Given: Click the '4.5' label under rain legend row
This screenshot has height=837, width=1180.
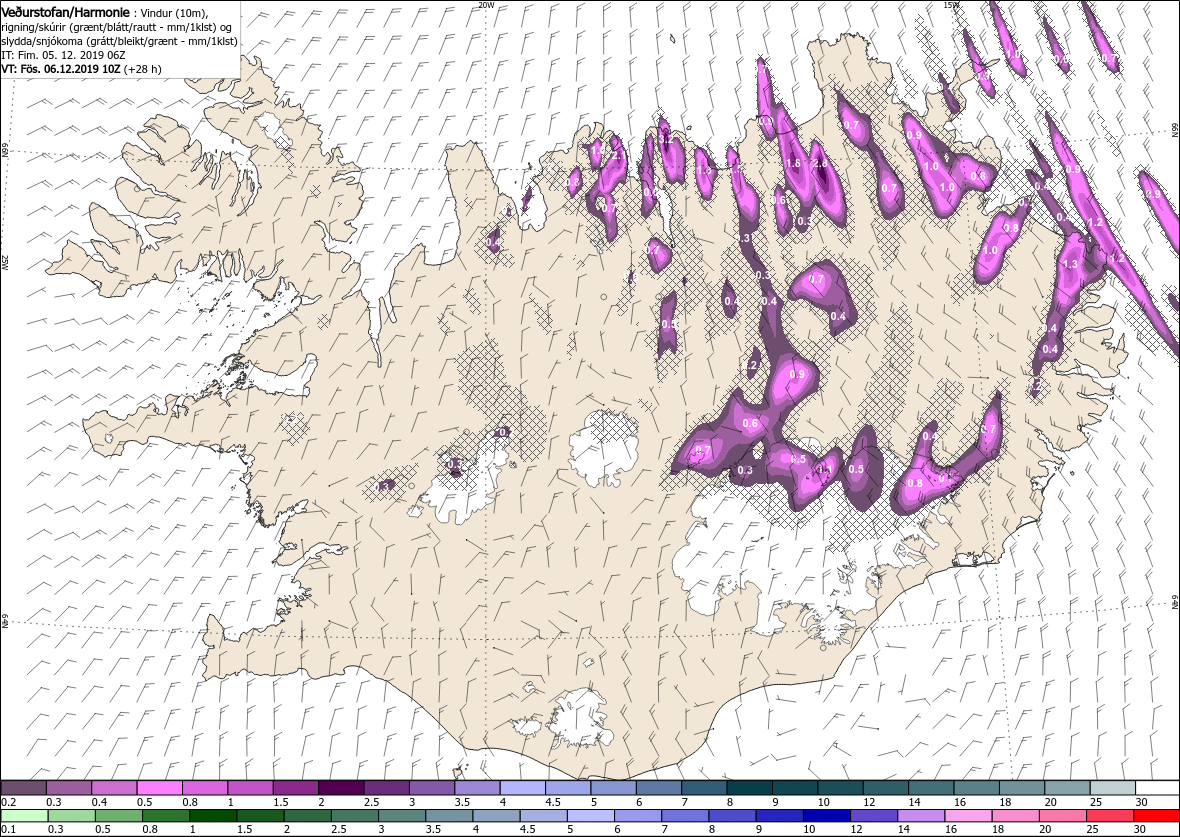Looking at the screenshot, I should 528,829.
